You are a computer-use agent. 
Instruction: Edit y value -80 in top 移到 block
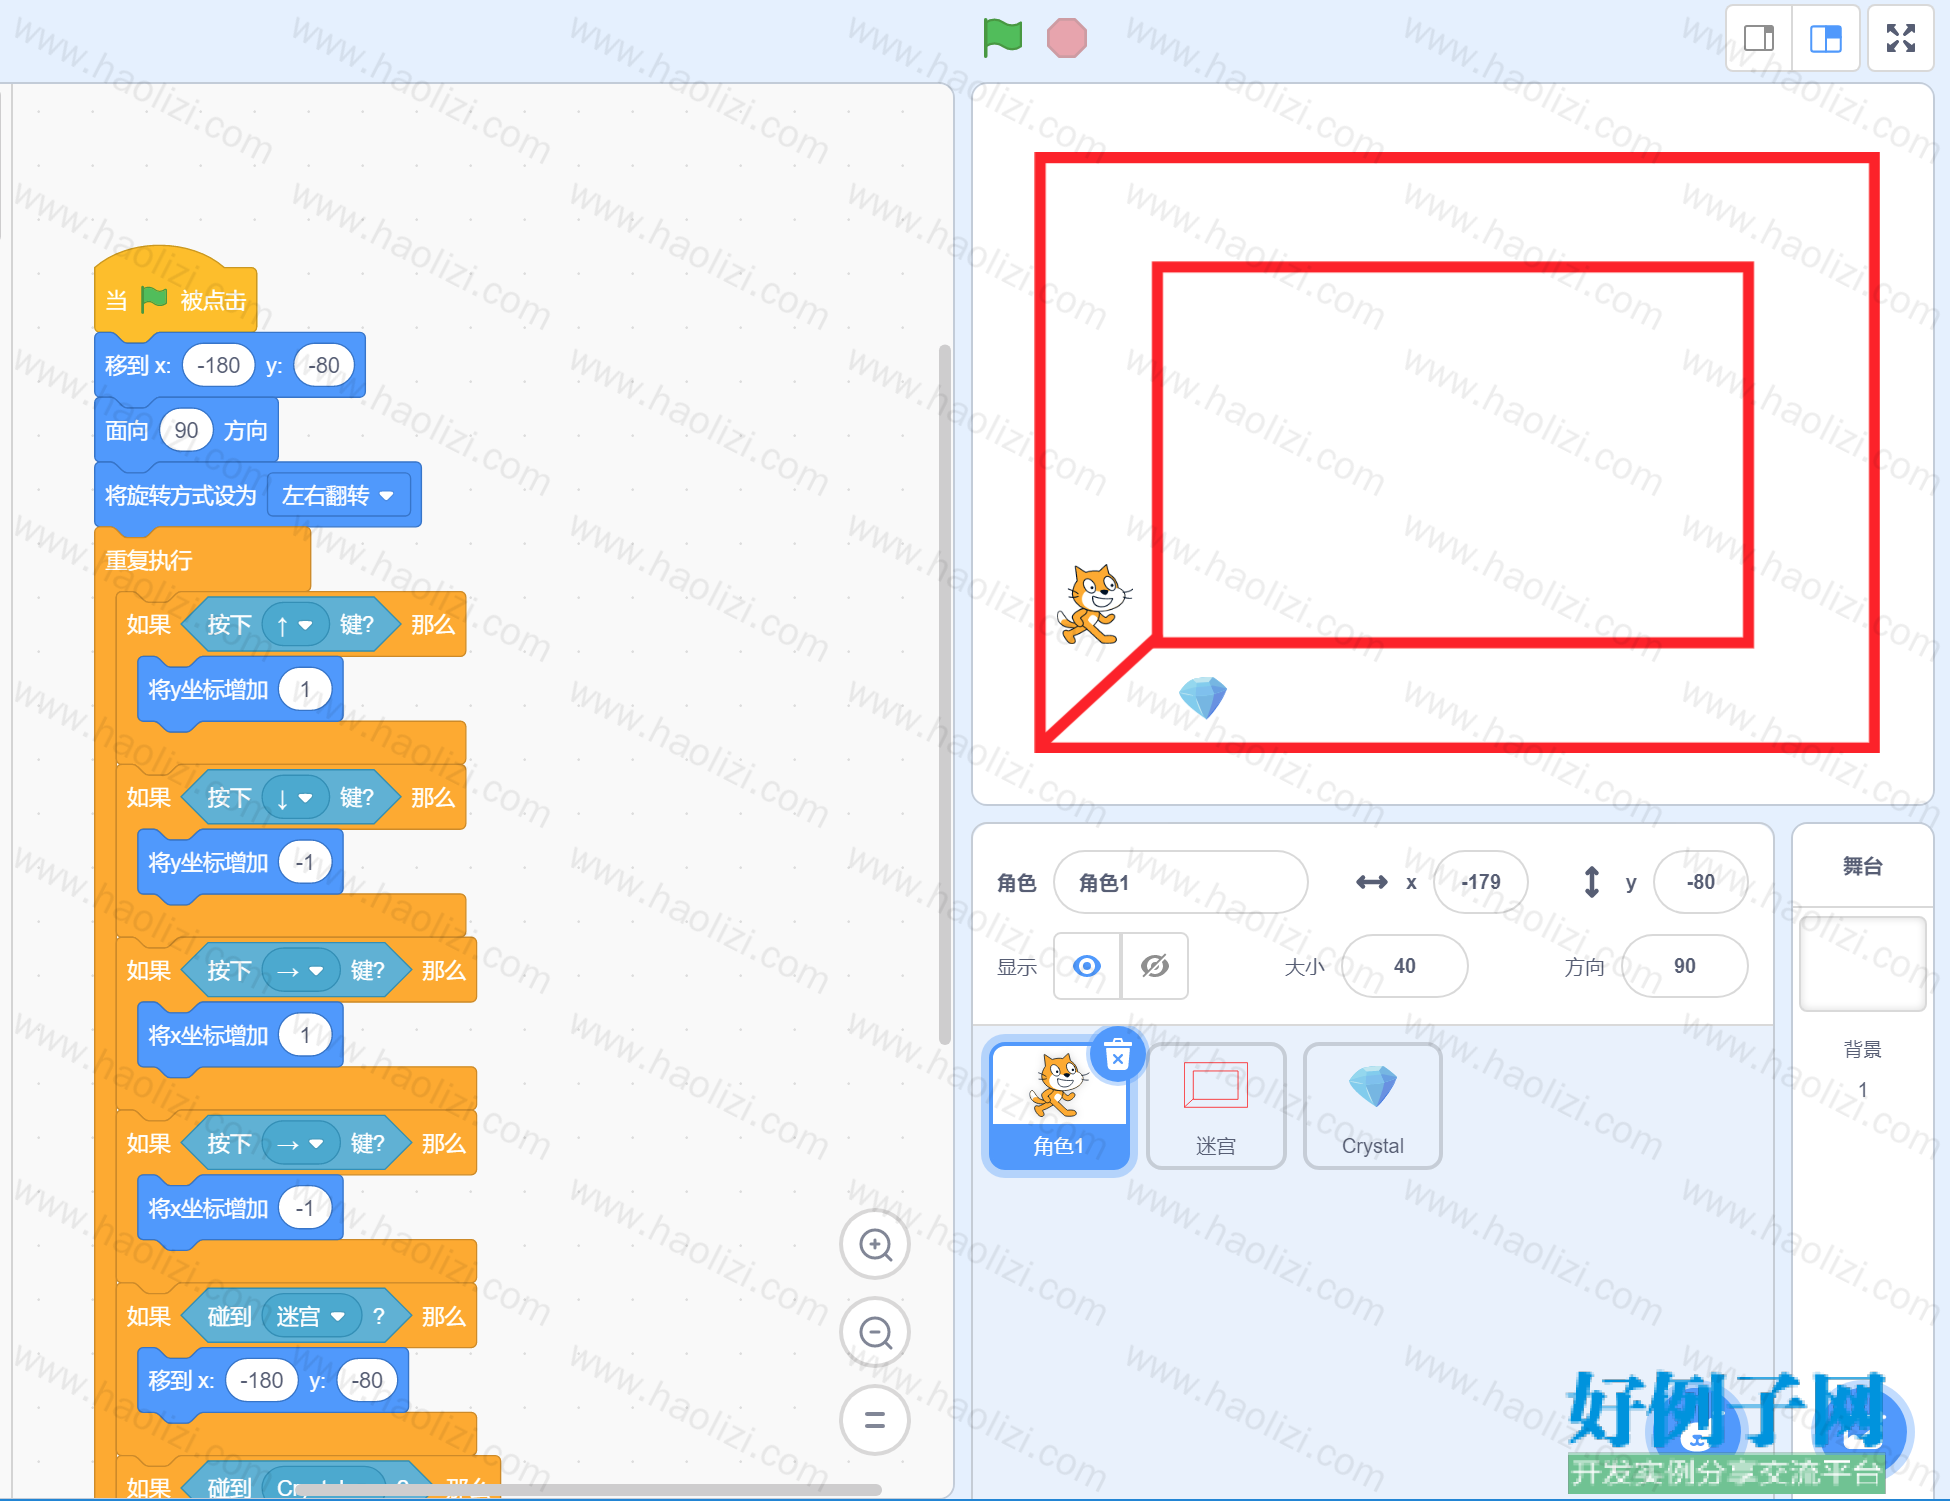coord(323,365)
